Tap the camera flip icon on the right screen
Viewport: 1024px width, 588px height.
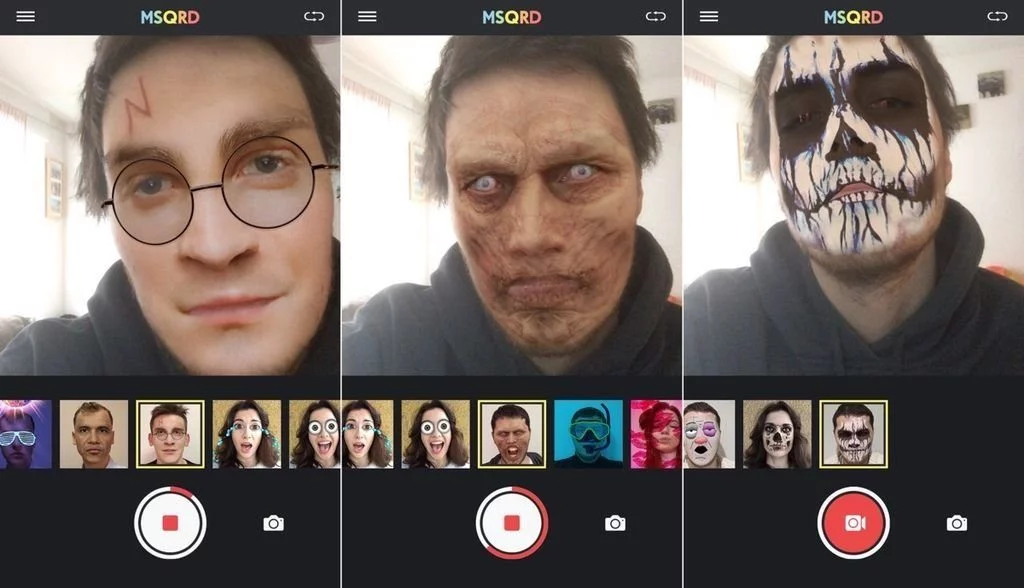coord(997,16)
